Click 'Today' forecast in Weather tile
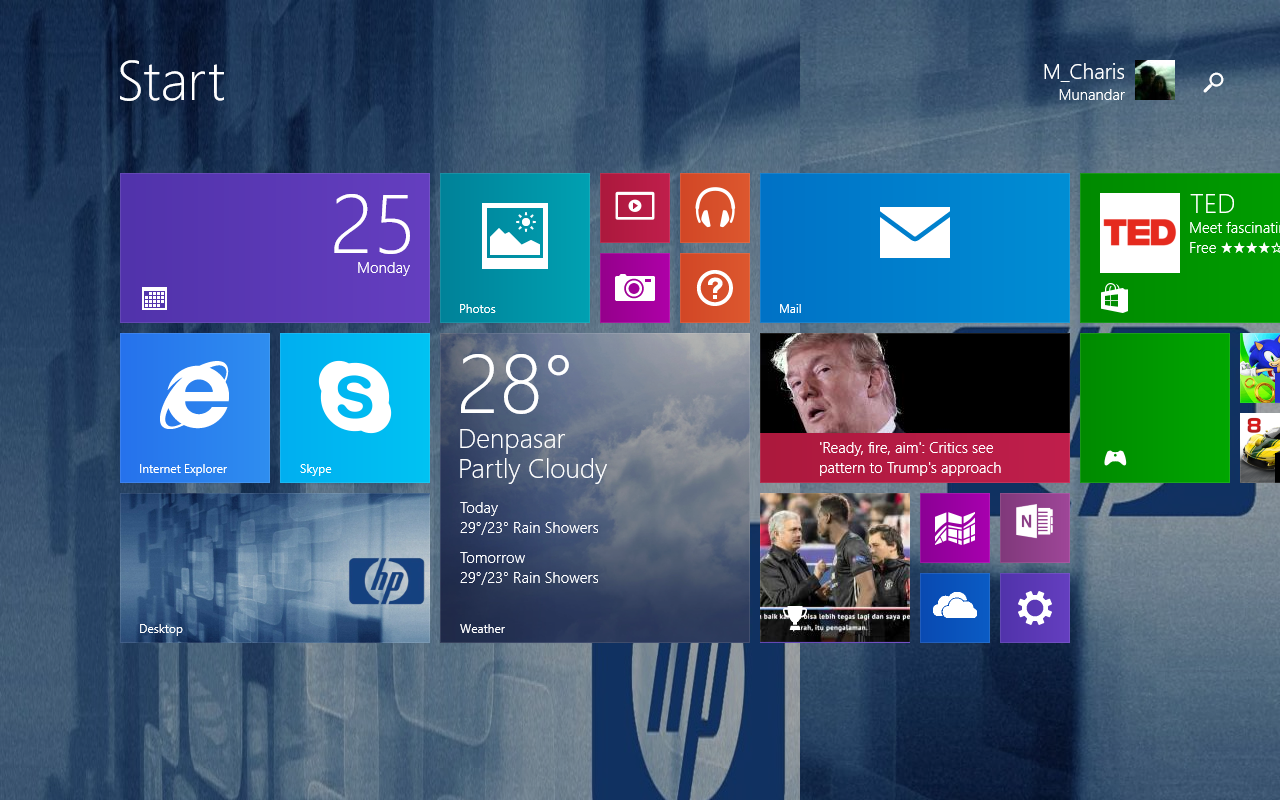This screenshot has width=1280, height=800. (479, 508)
